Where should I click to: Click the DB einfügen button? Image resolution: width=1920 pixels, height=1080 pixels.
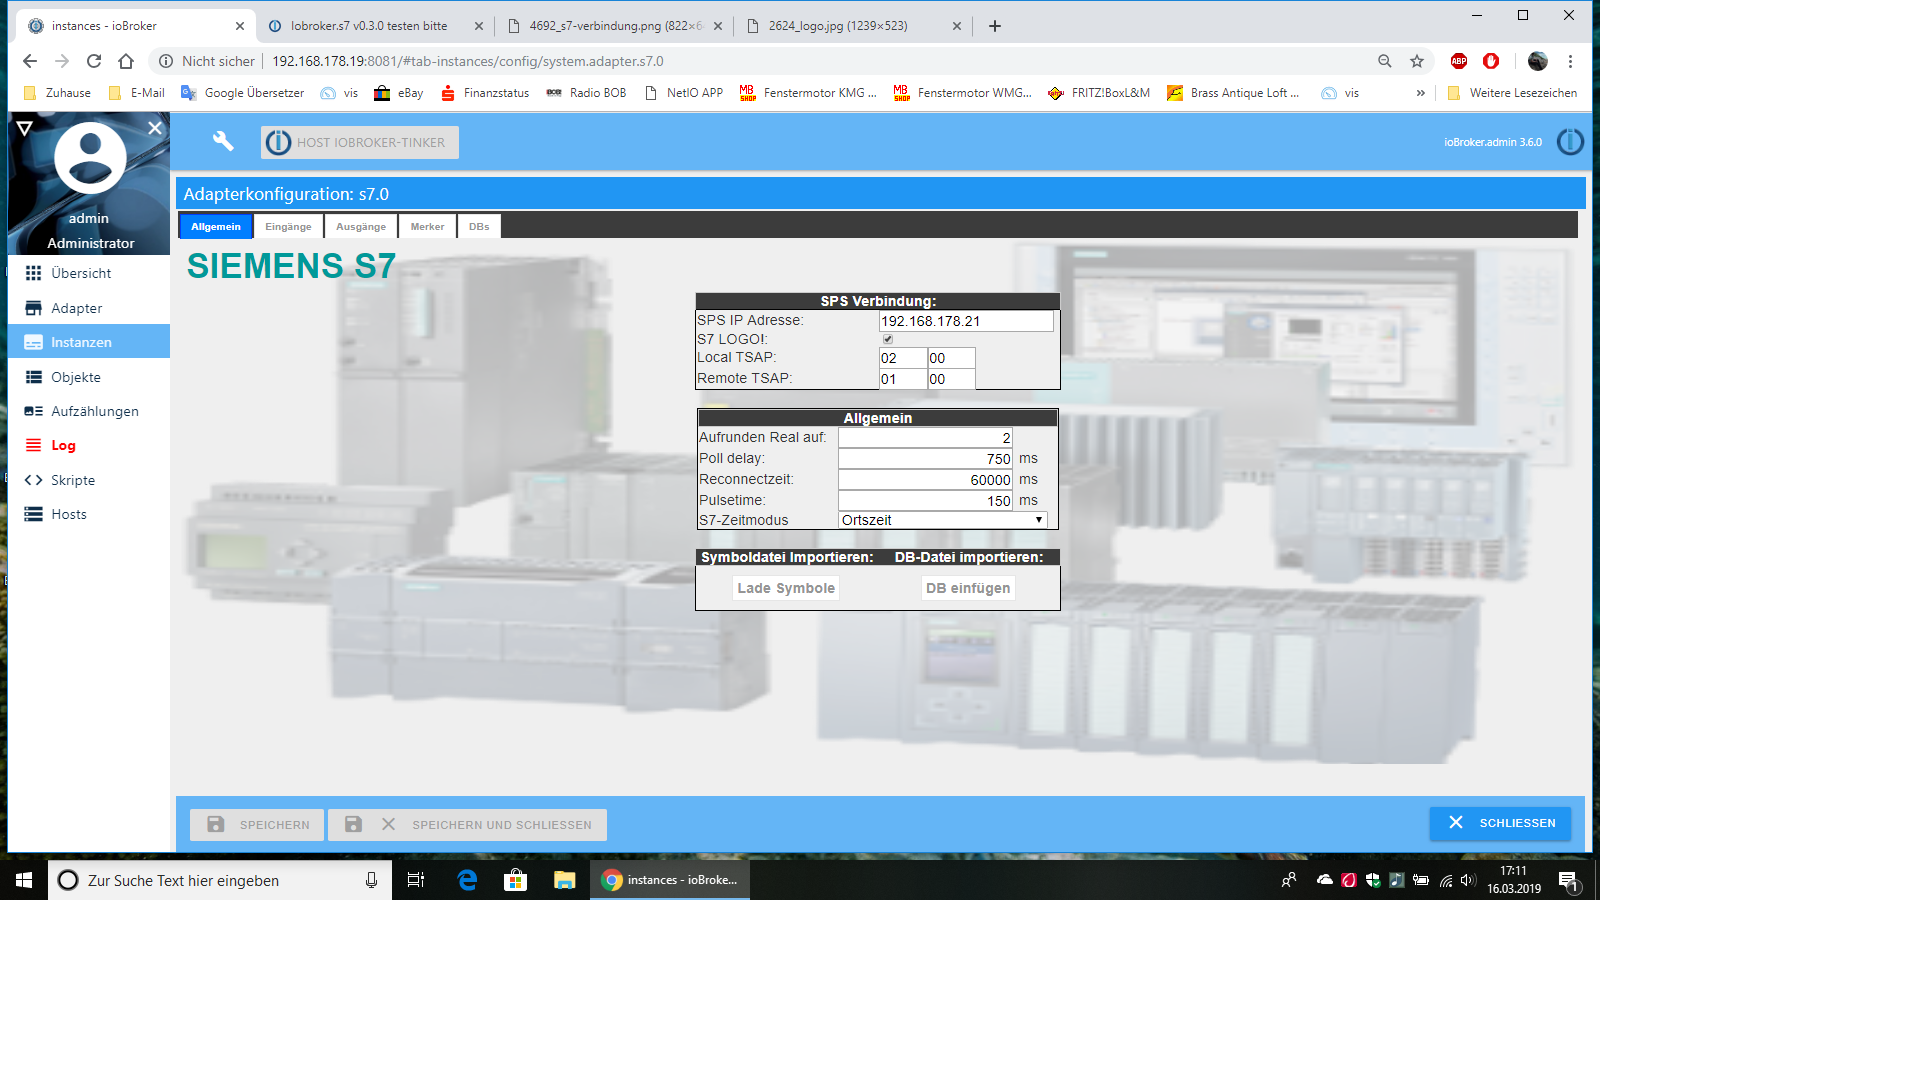968,588
